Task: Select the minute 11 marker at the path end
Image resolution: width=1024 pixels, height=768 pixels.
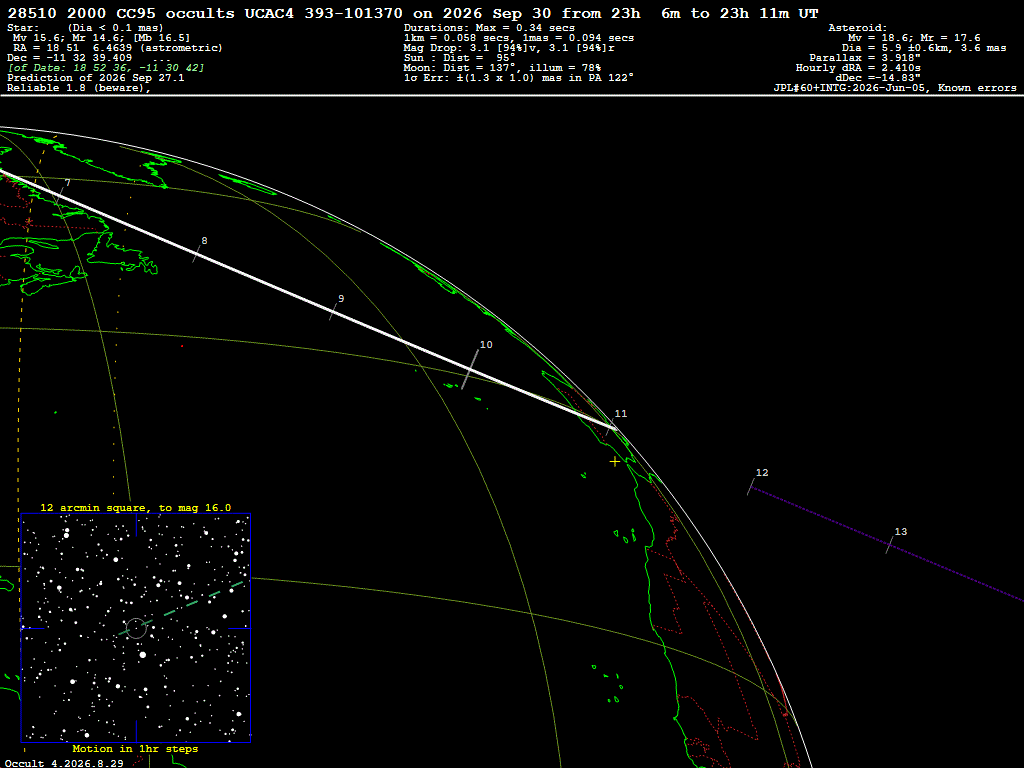Action: [x=611, y=428]
